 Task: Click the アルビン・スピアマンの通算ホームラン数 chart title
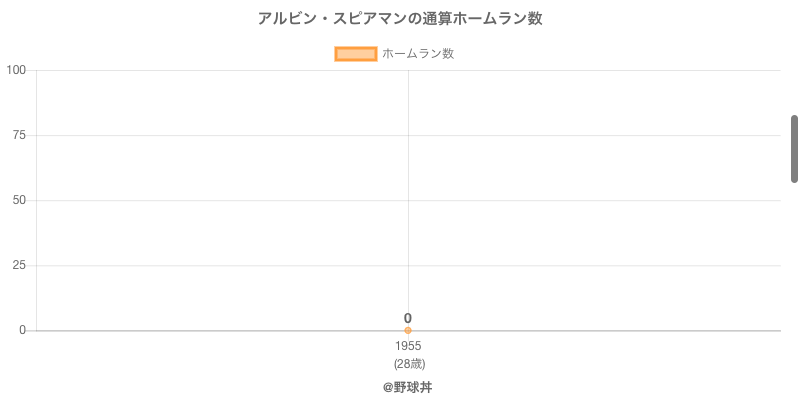[x=400, y=19]
